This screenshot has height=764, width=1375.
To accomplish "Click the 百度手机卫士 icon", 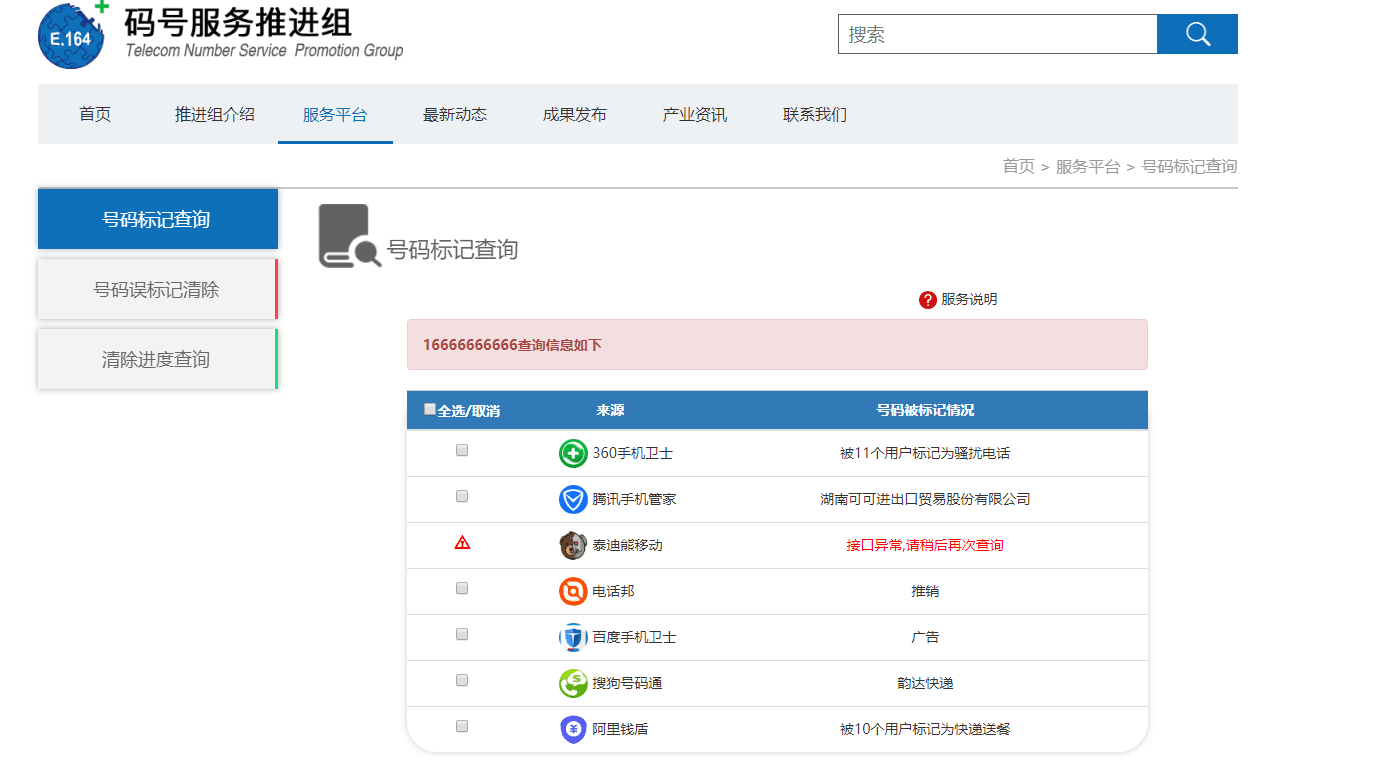I will [x=573, y=637].
